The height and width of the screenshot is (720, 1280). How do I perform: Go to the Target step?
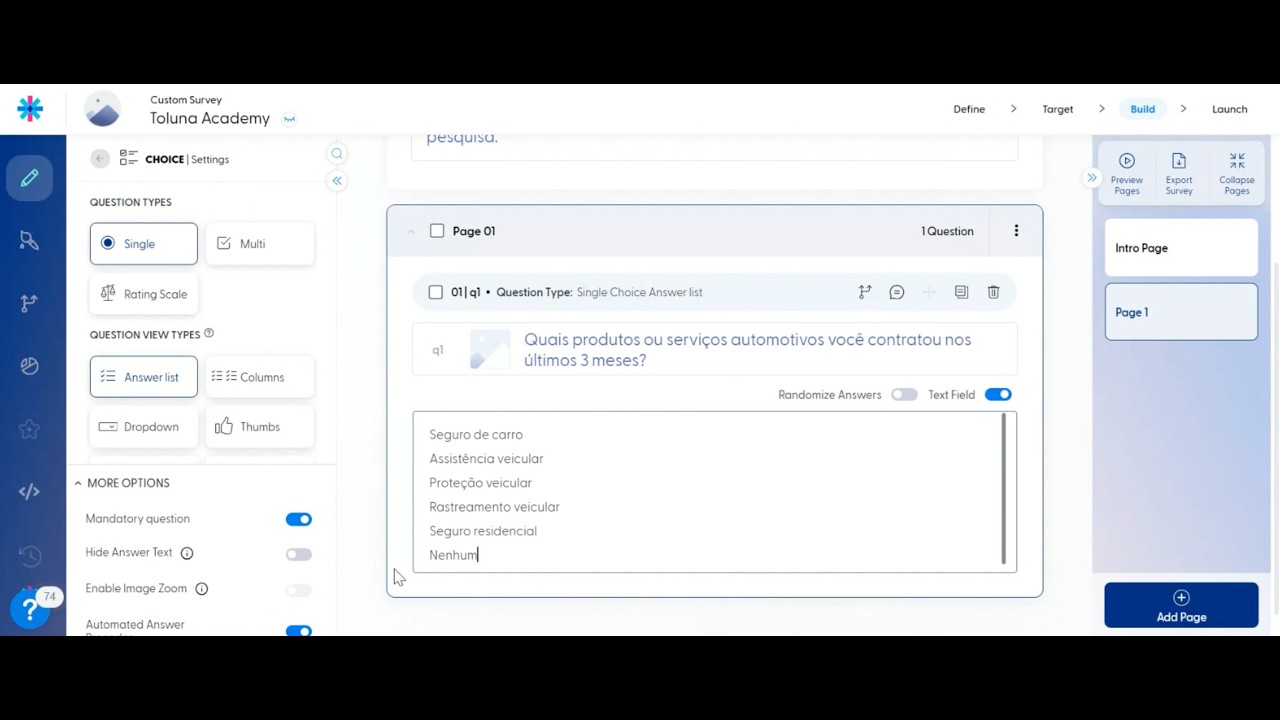[1058, 109]
